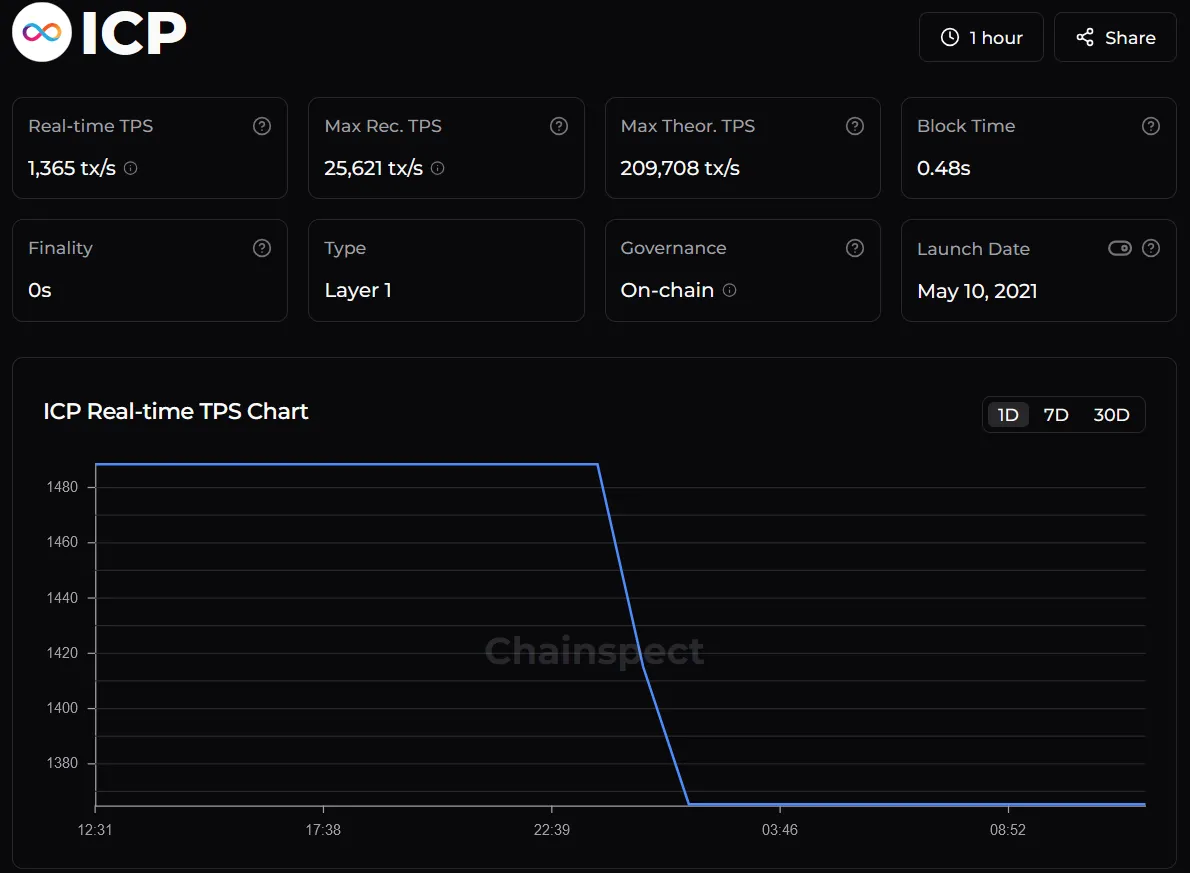Click the Type card label
Screen dimensions: 1190x873
click(x=345, y=248)
